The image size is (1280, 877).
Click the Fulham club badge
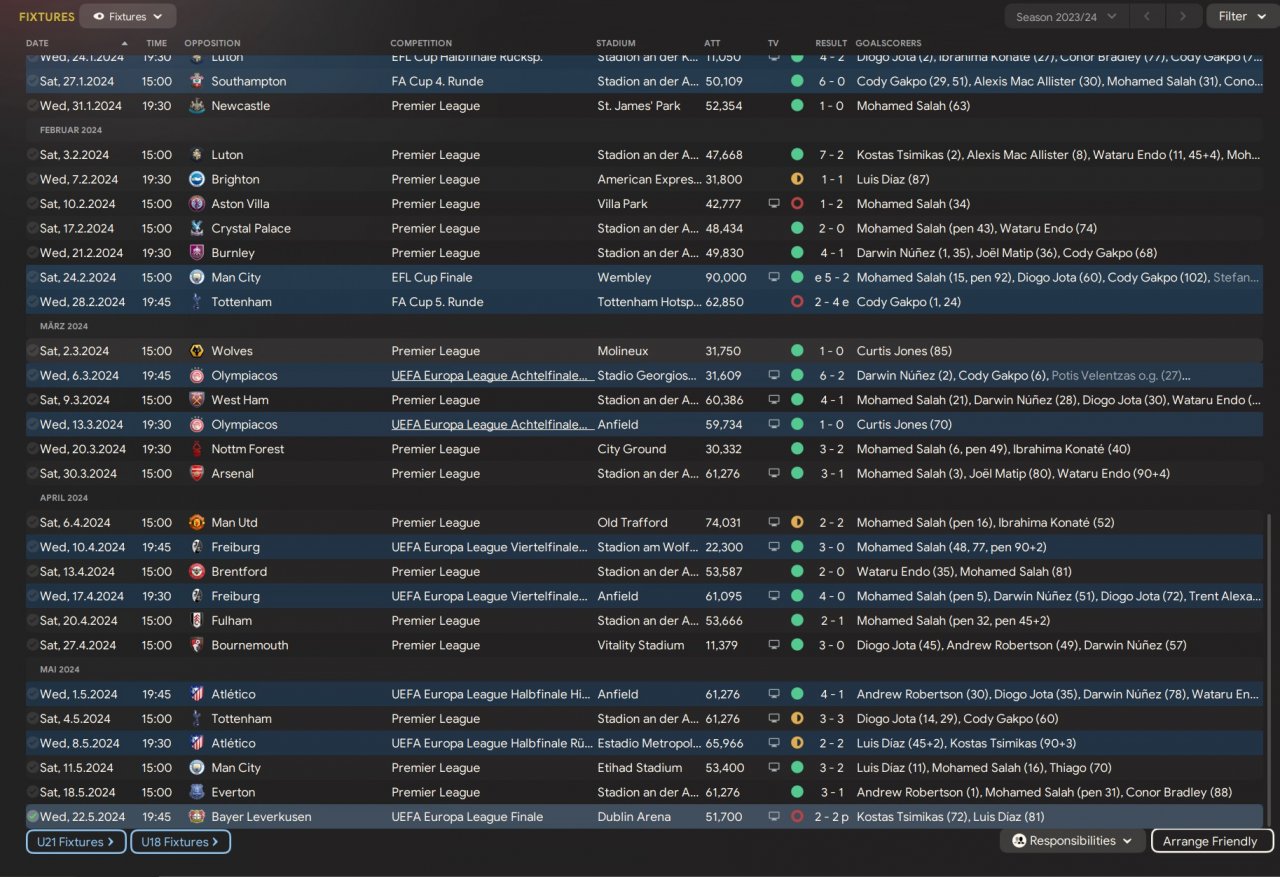point(197,621)
